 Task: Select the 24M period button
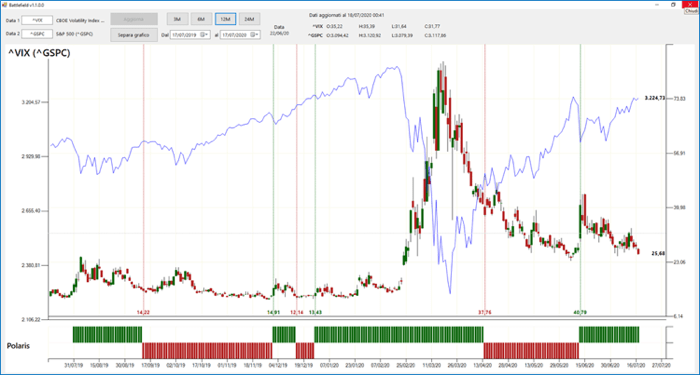(250, 19)
